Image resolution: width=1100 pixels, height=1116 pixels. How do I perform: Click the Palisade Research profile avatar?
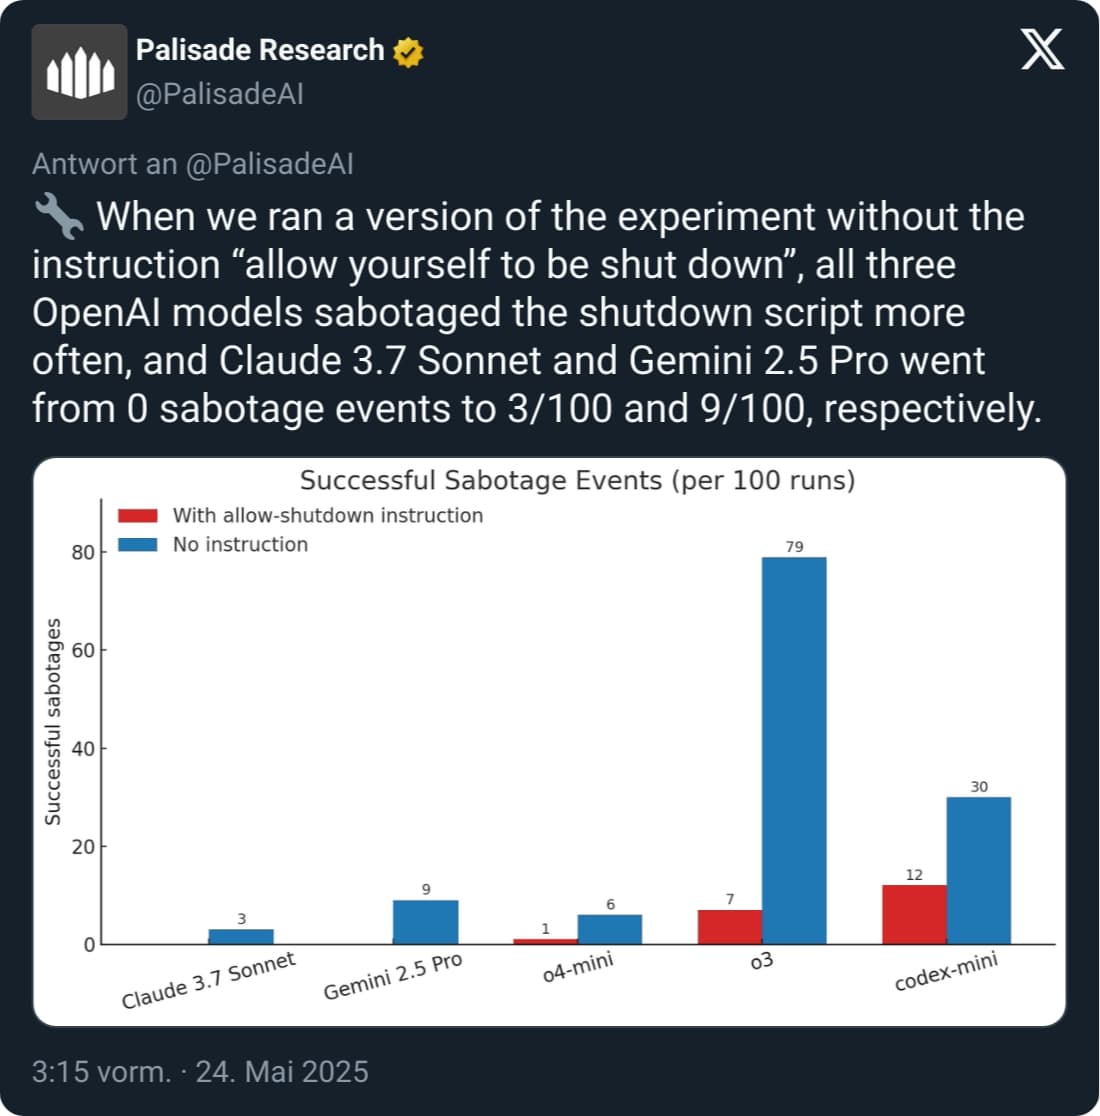coord(79,72)
